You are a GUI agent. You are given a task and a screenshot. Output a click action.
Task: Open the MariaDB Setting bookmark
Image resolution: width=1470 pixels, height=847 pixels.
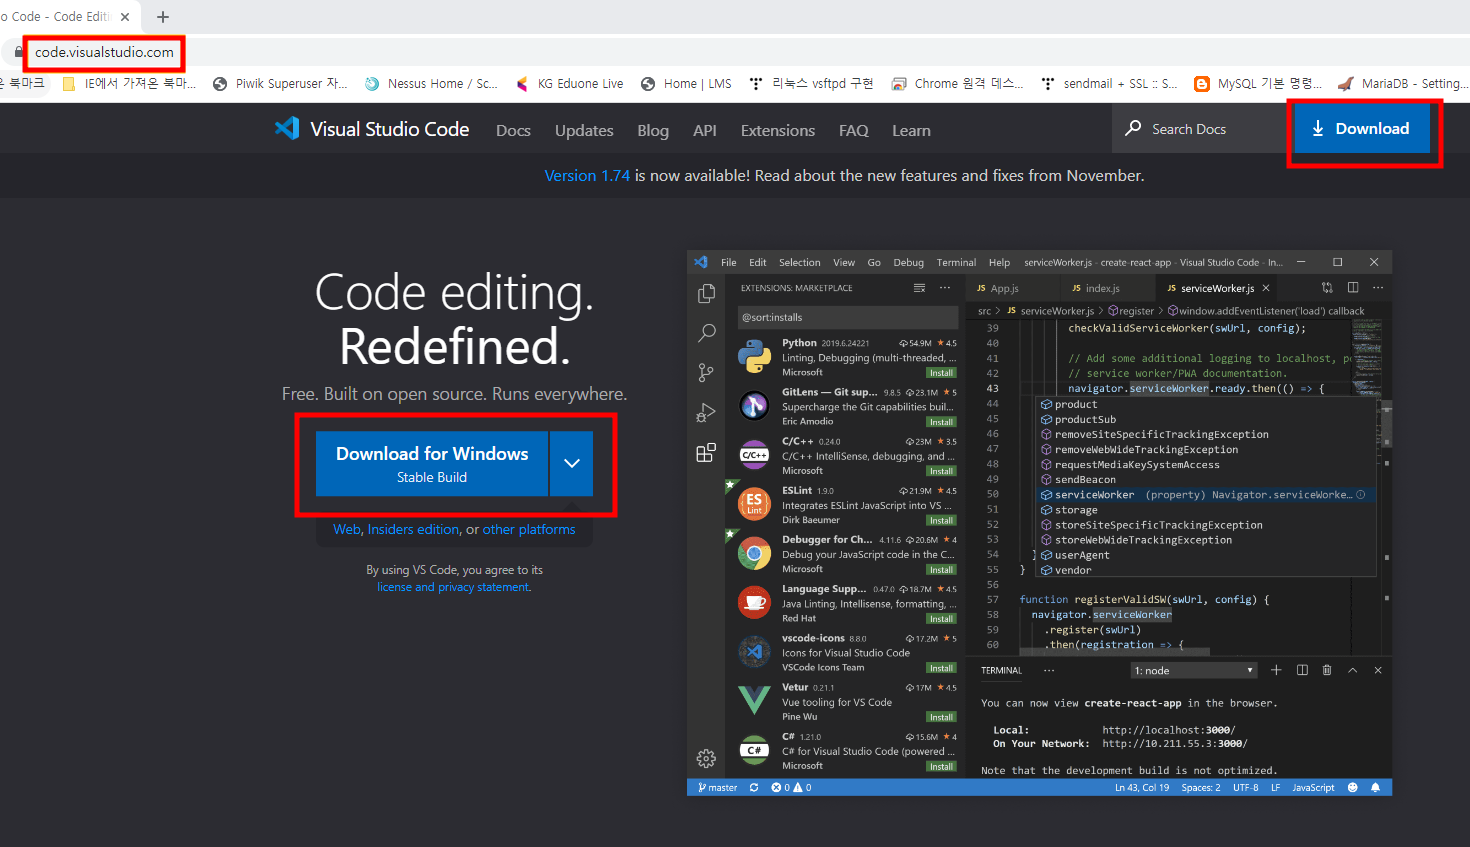click(1403, 84)
